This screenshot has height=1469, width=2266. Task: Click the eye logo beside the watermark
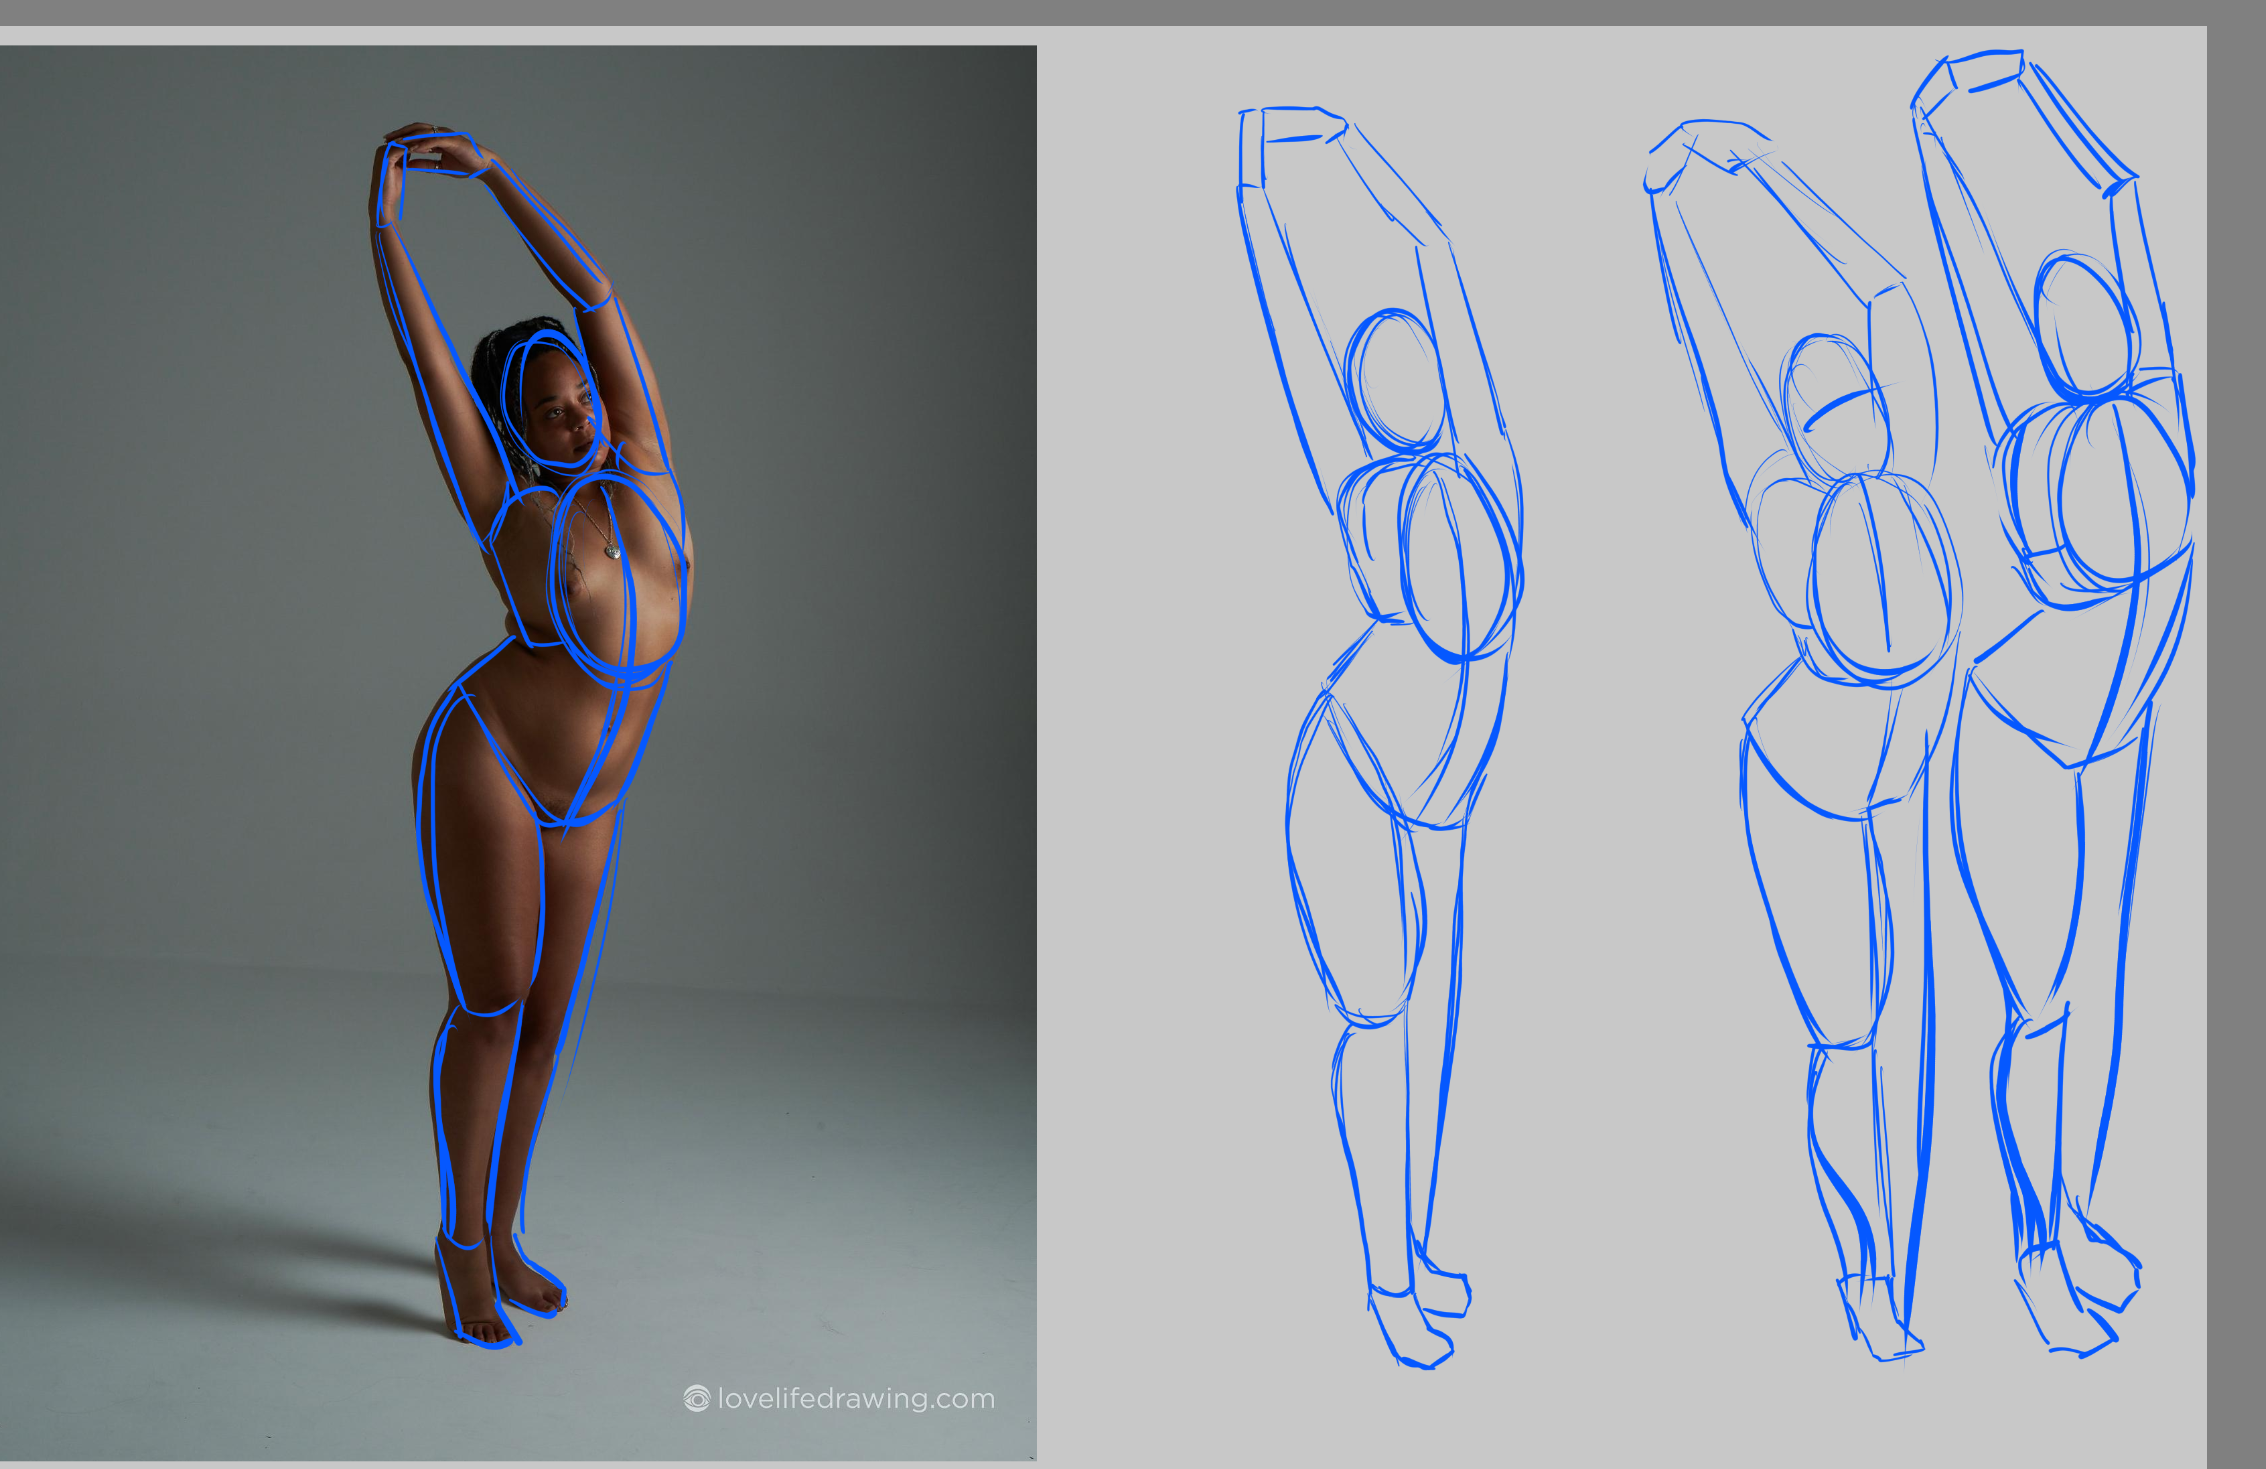(697, 1398)
